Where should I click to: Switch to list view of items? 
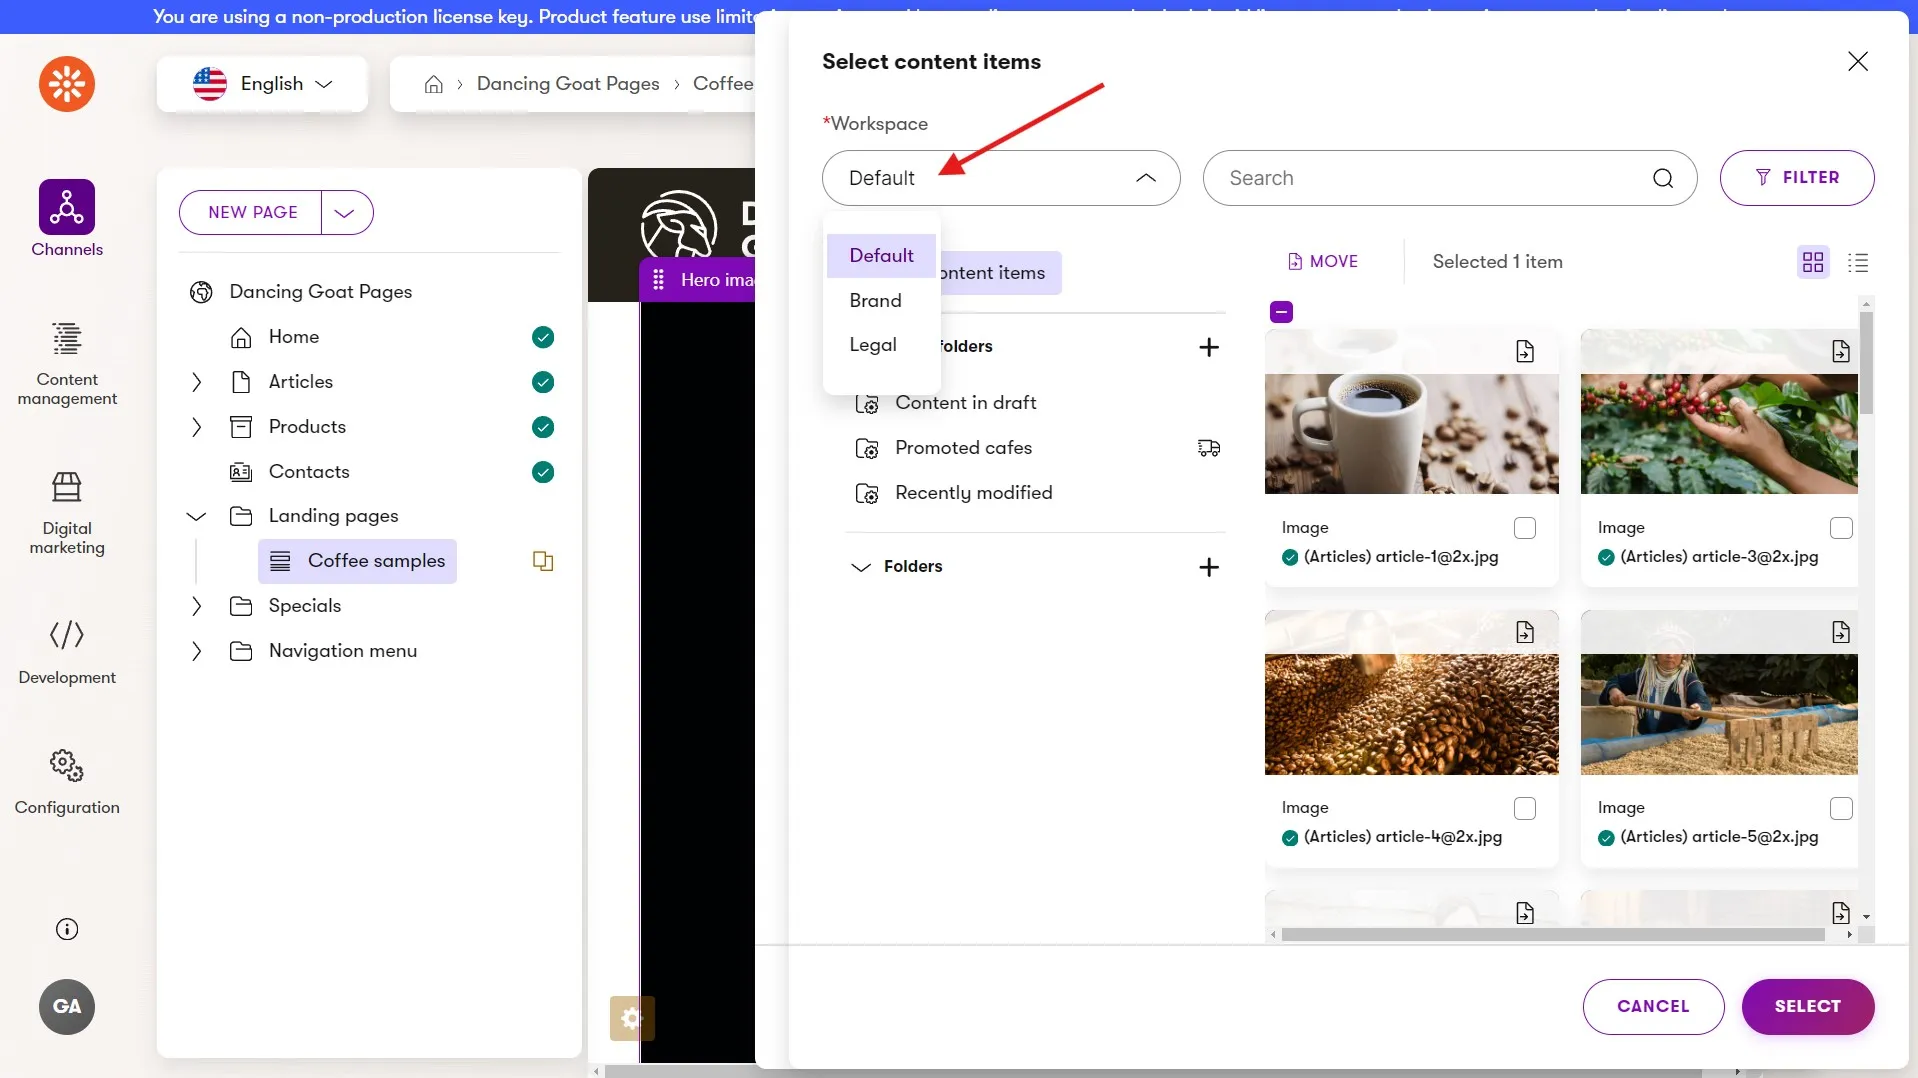(x=1858, y=262)
